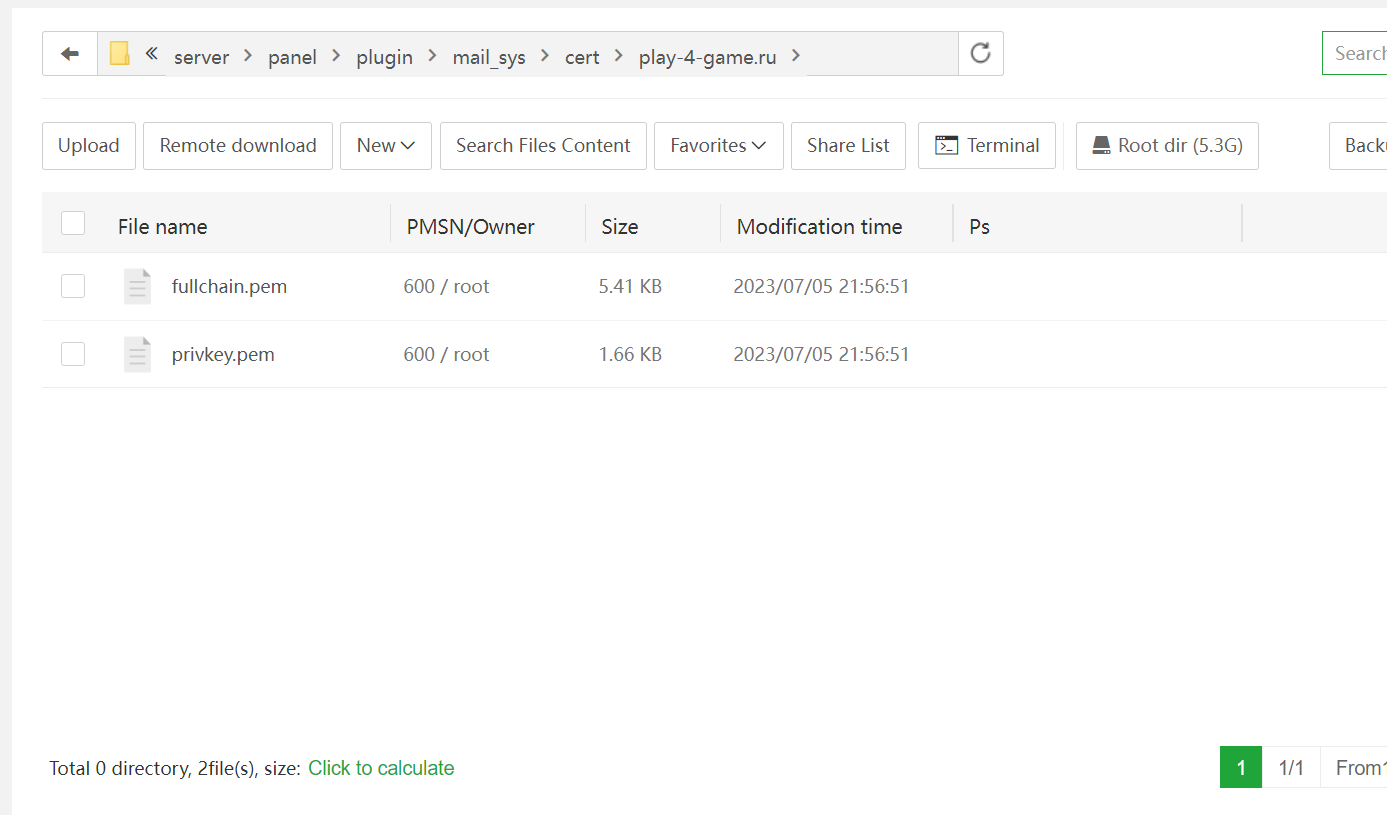Screen dimensions: 1387x837
Task: Click the Remote download button
Action: point(238,146)
